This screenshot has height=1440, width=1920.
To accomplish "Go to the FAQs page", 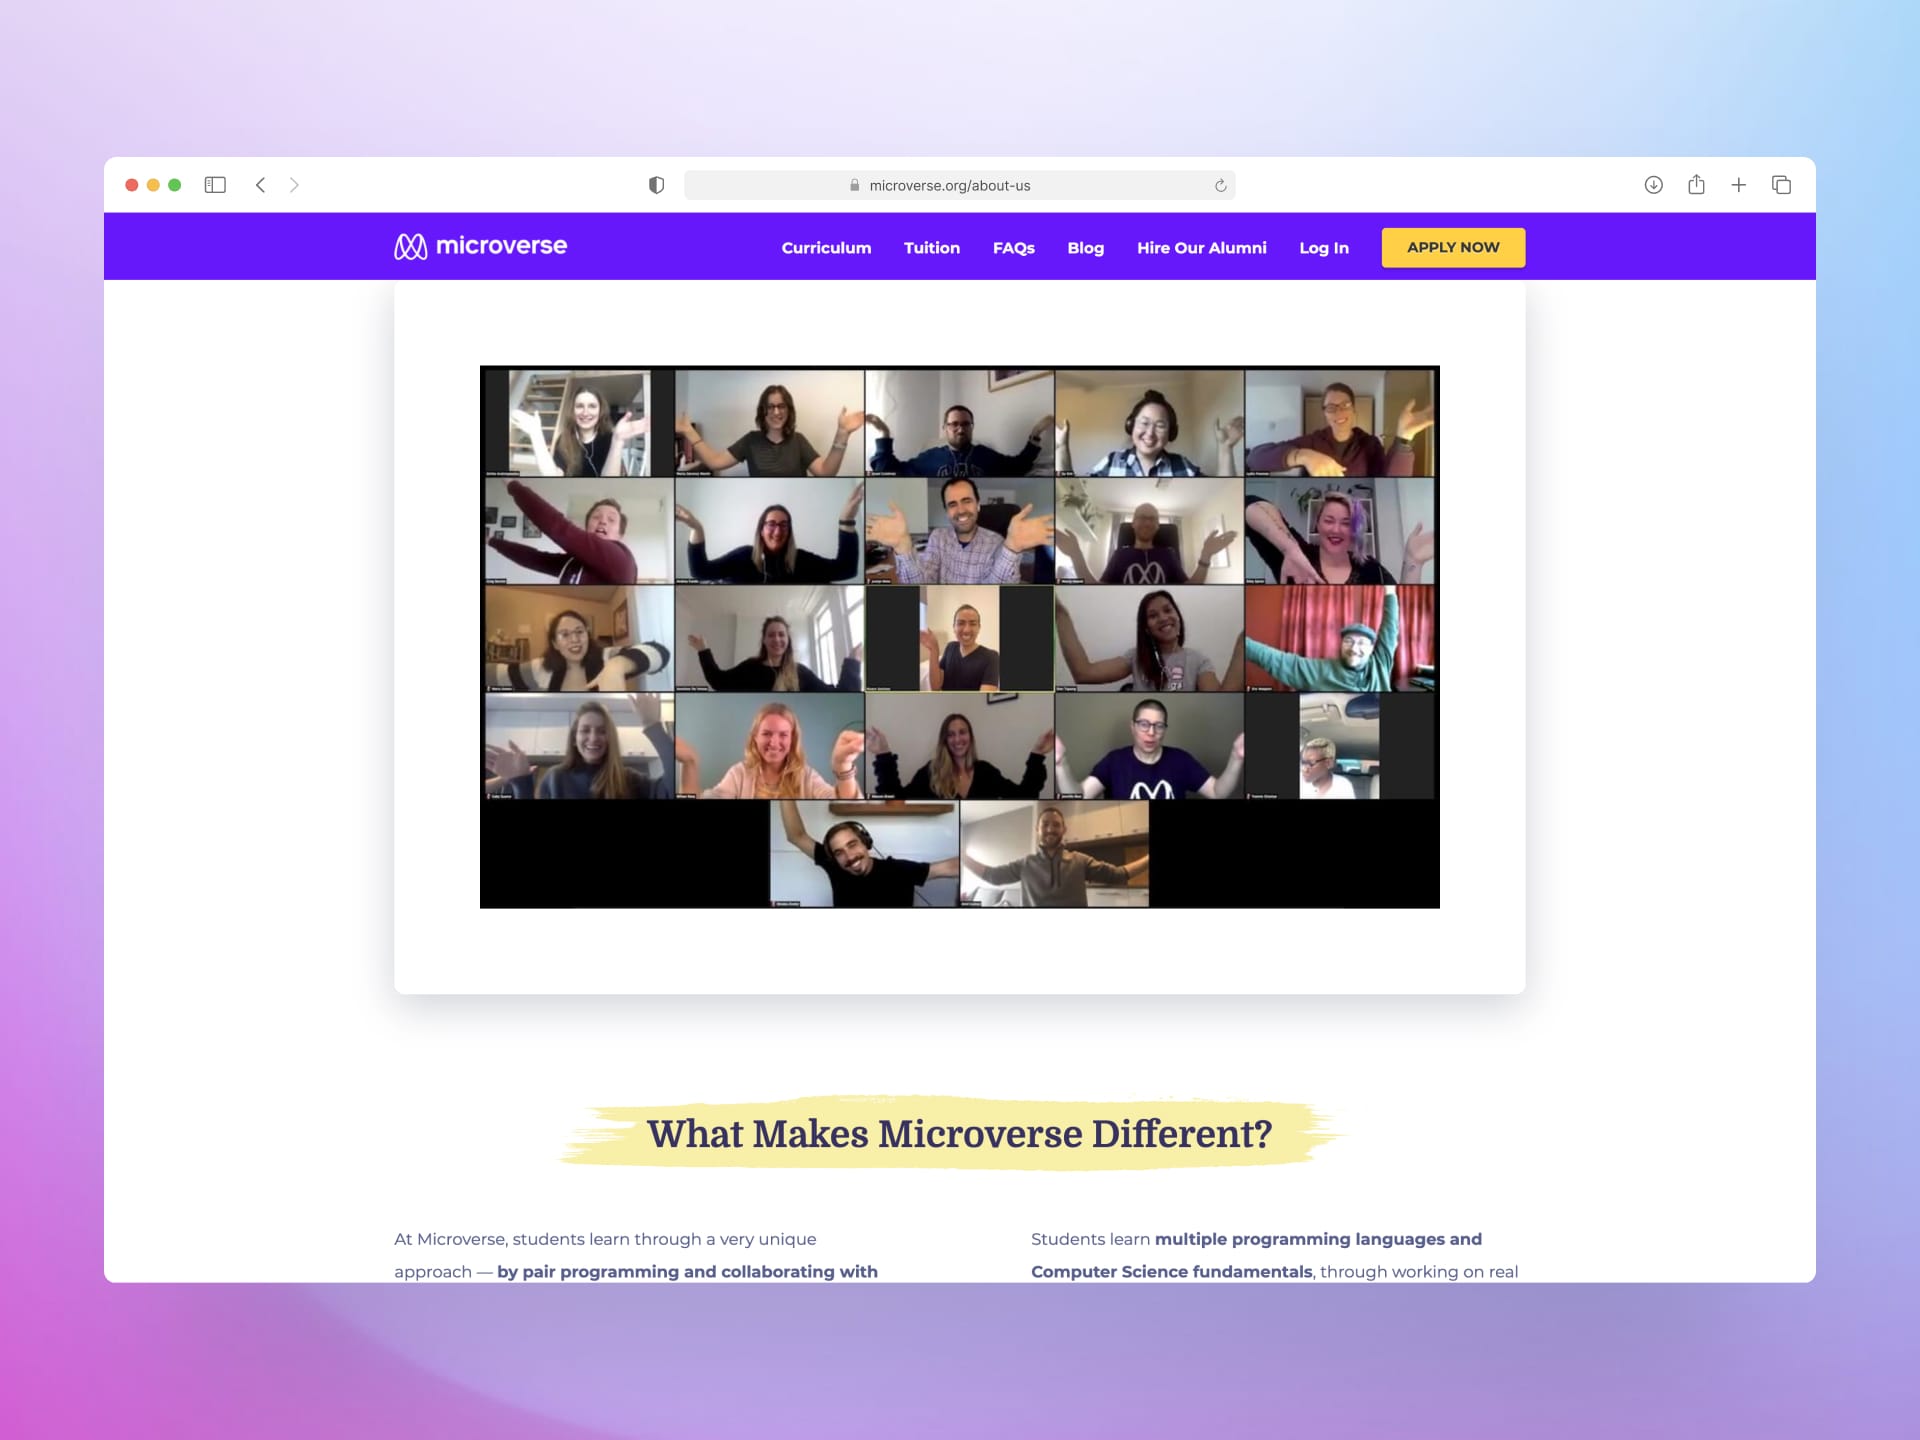I will pyautogui.click(x=1013, y=248).
